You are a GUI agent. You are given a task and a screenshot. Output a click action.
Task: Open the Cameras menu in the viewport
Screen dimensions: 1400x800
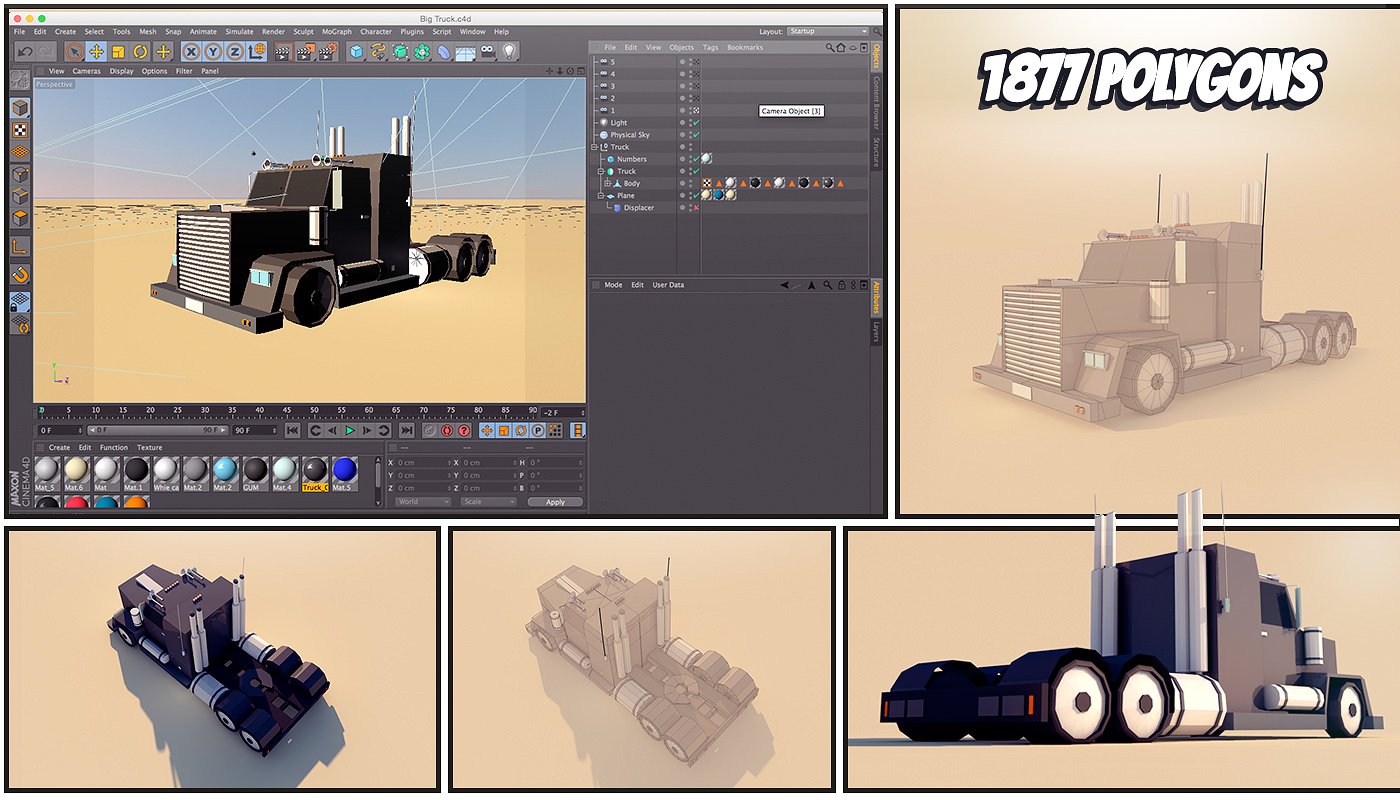pyautogui.click(x=86, y=71)
